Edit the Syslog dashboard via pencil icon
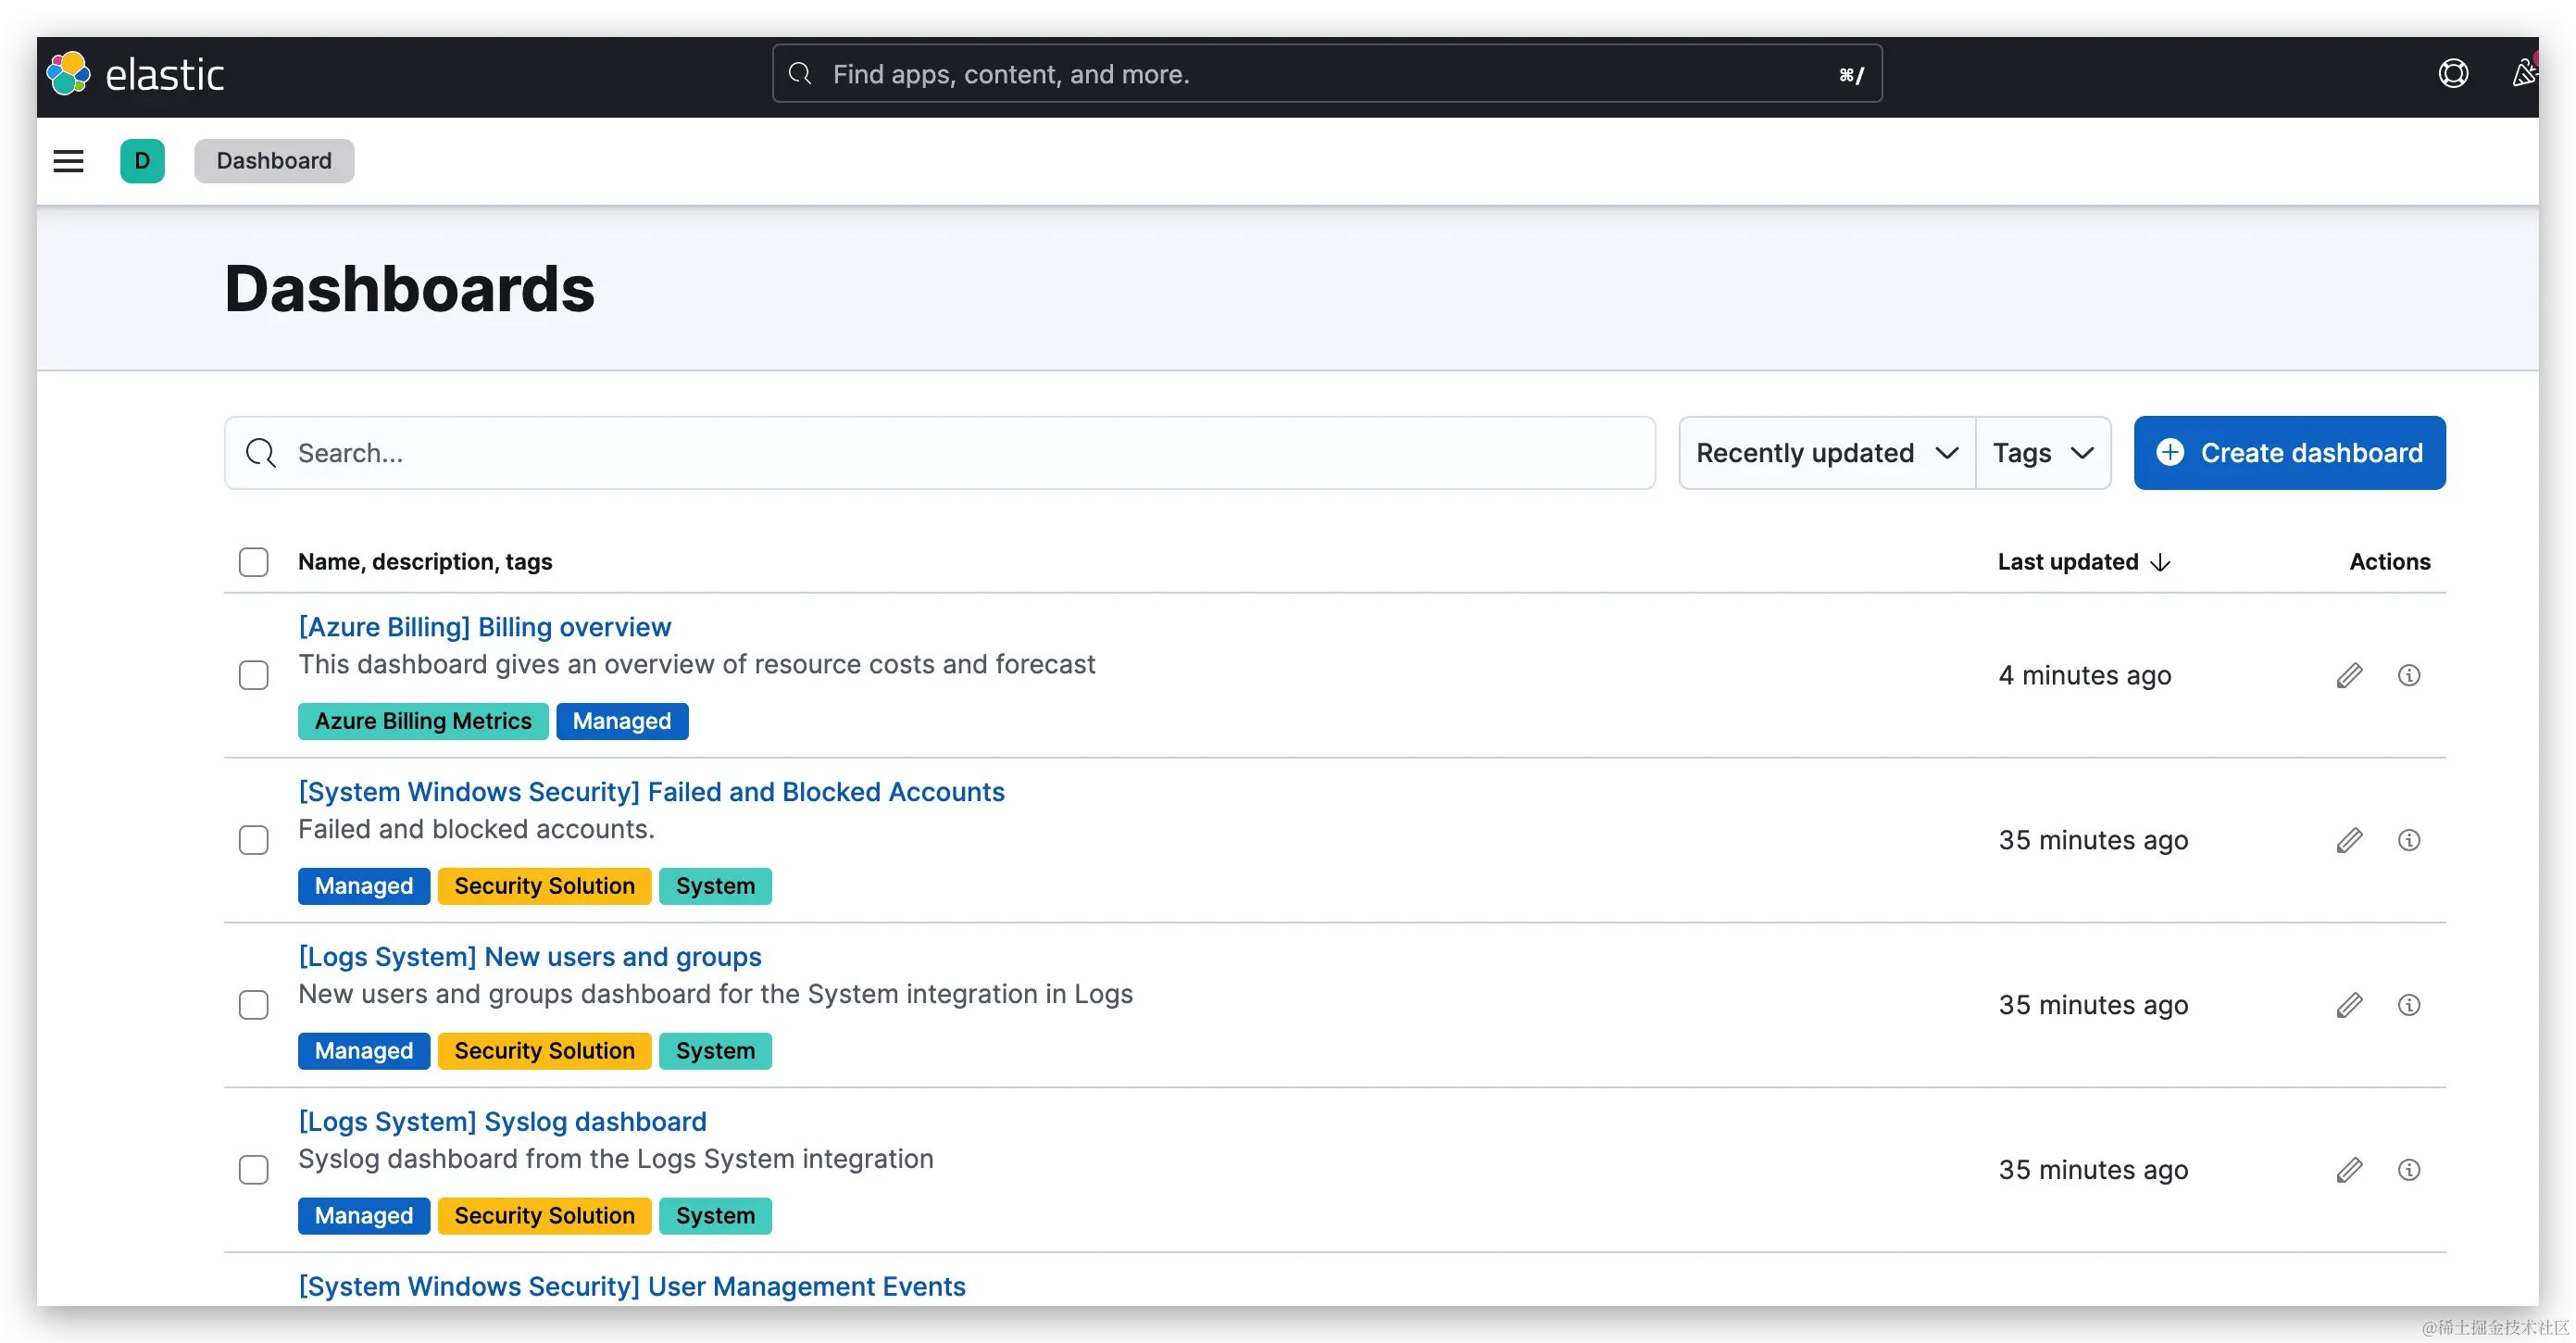Screen dimensions: 2576x1343 tap(2349, 1170)
